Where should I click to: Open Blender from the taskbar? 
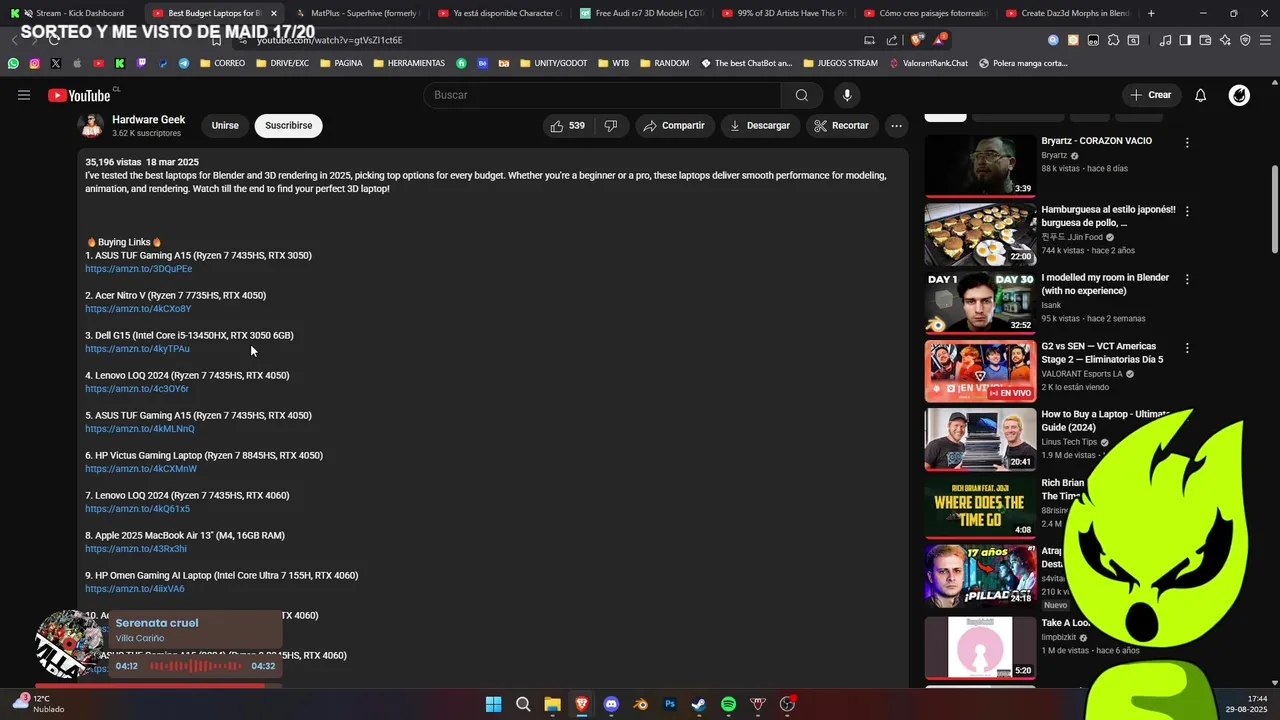641,704
